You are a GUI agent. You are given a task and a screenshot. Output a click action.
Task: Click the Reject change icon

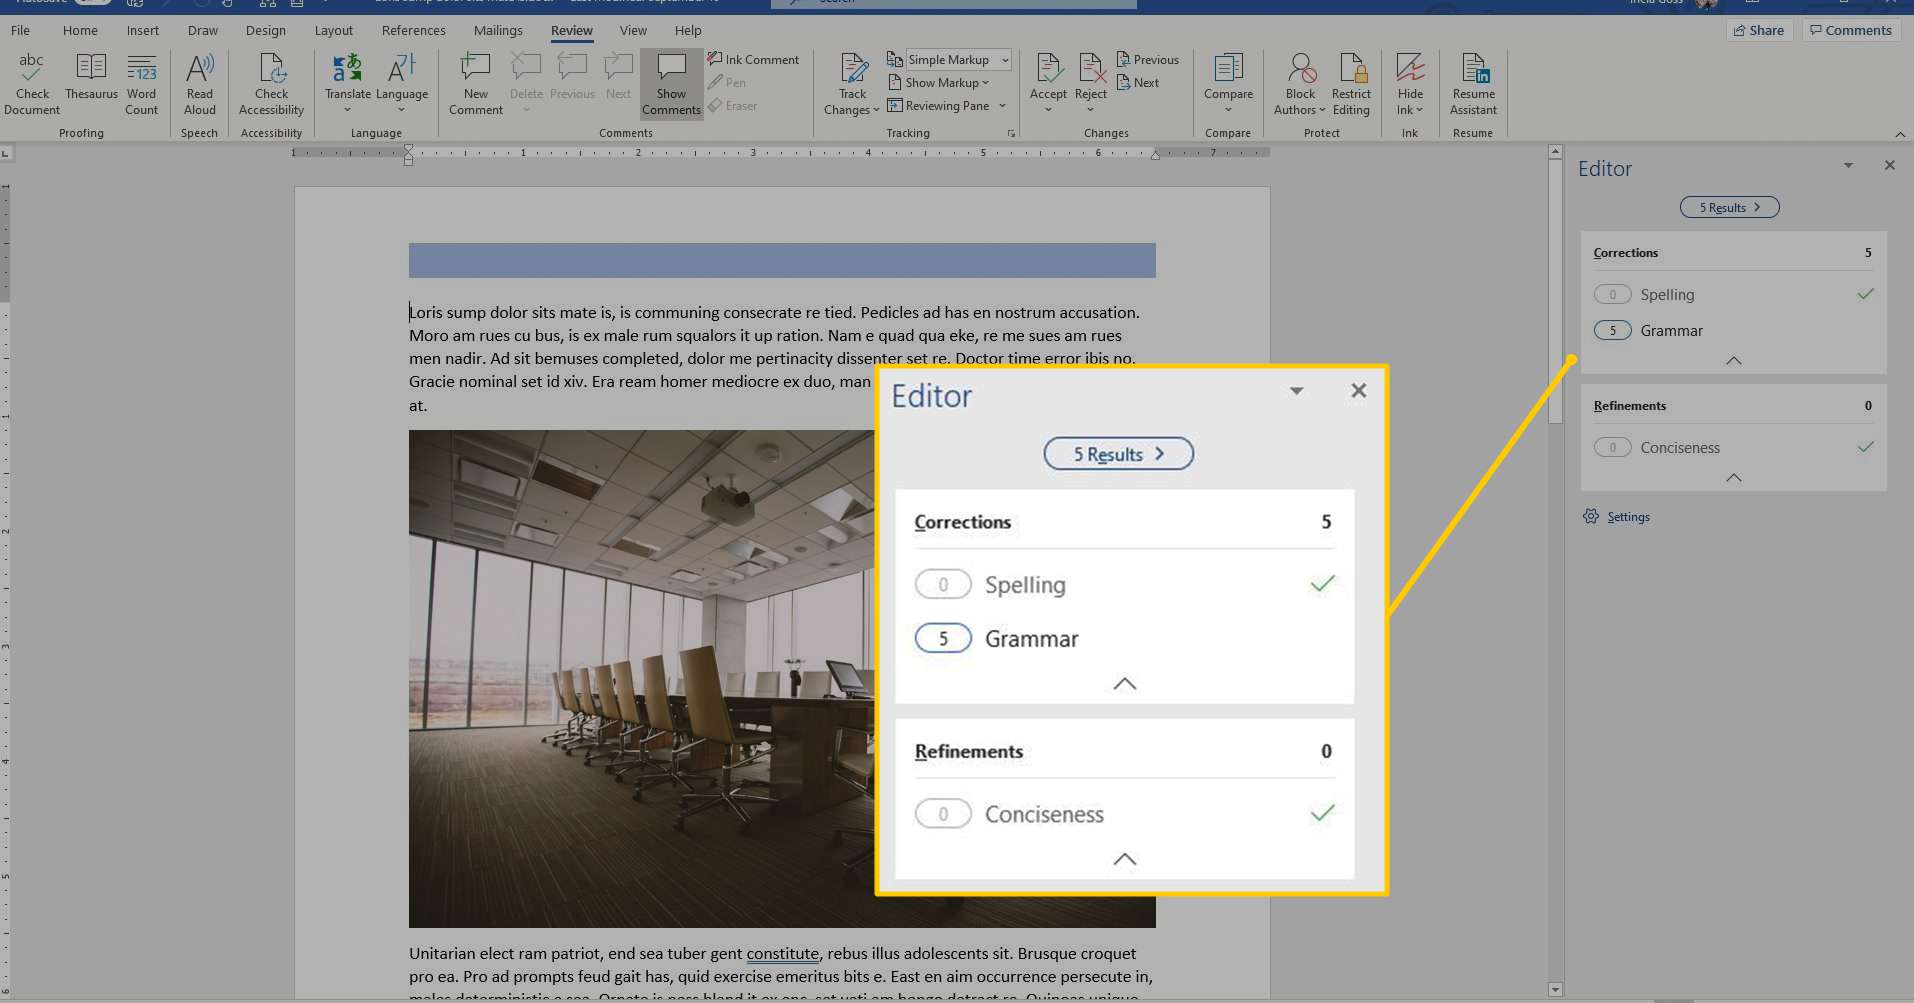pyautogui.click(x=1090, y=69)
